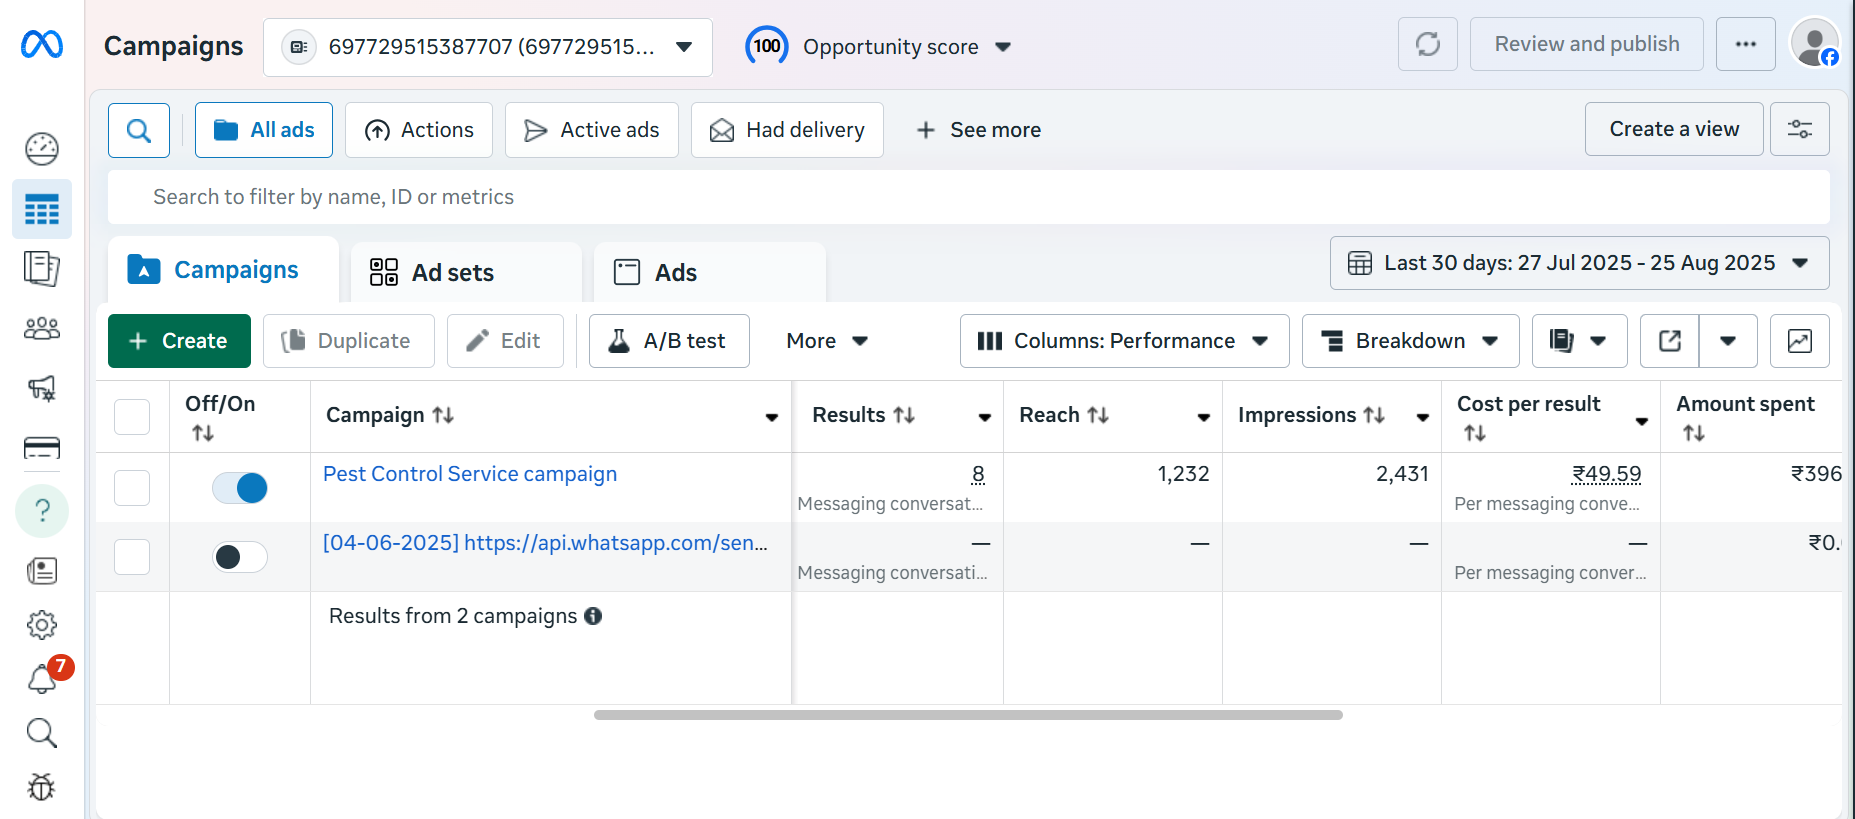1855x819 pixels.
Task: Open the Breakdown dropdown
Action: pyautogui.click(x=1410, y=341)
